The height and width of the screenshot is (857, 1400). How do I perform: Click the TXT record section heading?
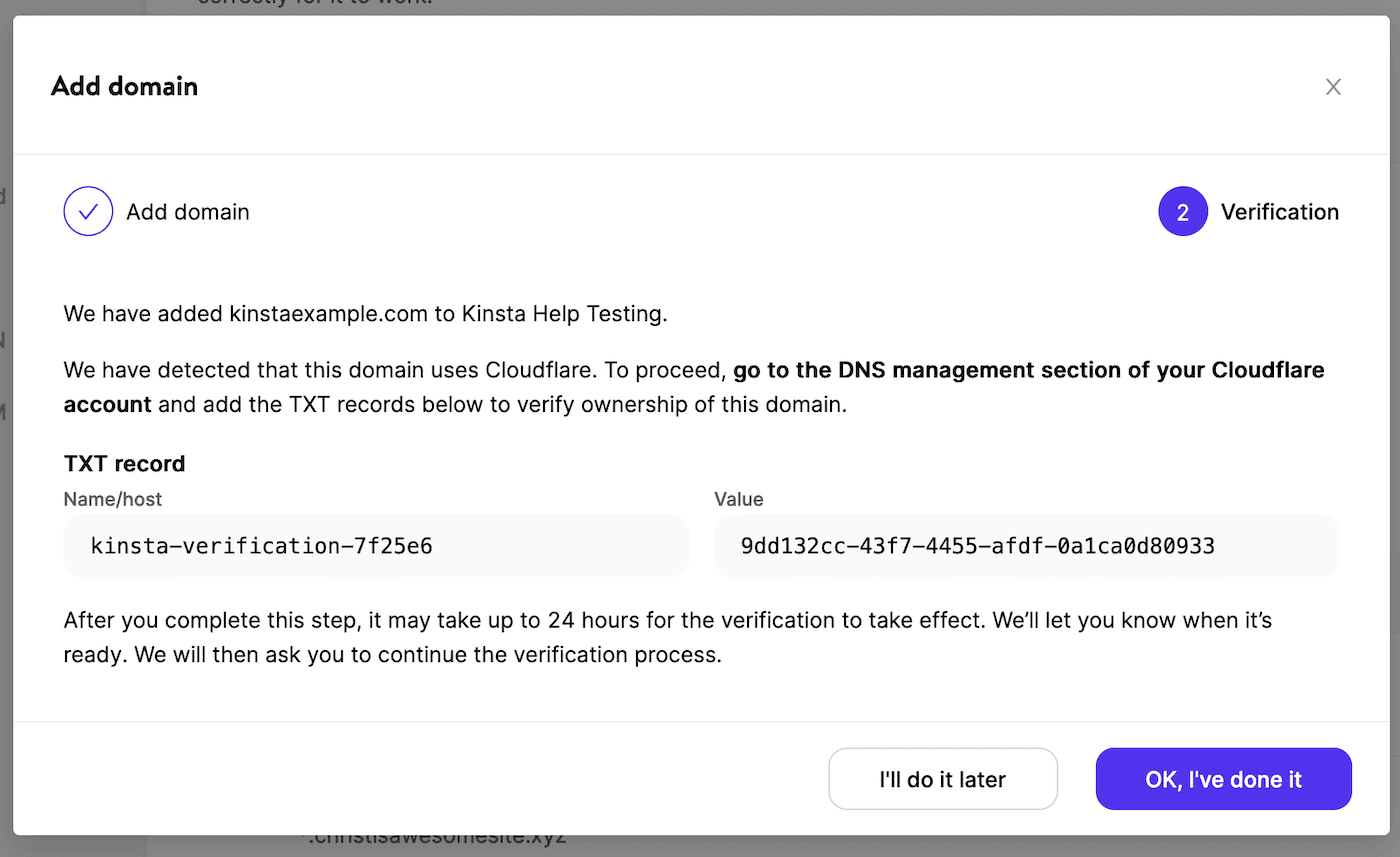[x=124, y=463]
